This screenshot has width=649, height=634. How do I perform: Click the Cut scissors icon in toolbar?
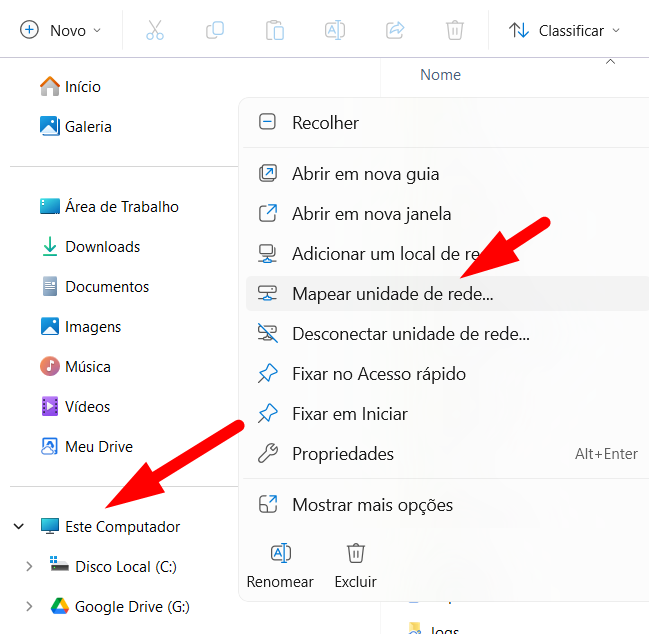pos(154,30)
